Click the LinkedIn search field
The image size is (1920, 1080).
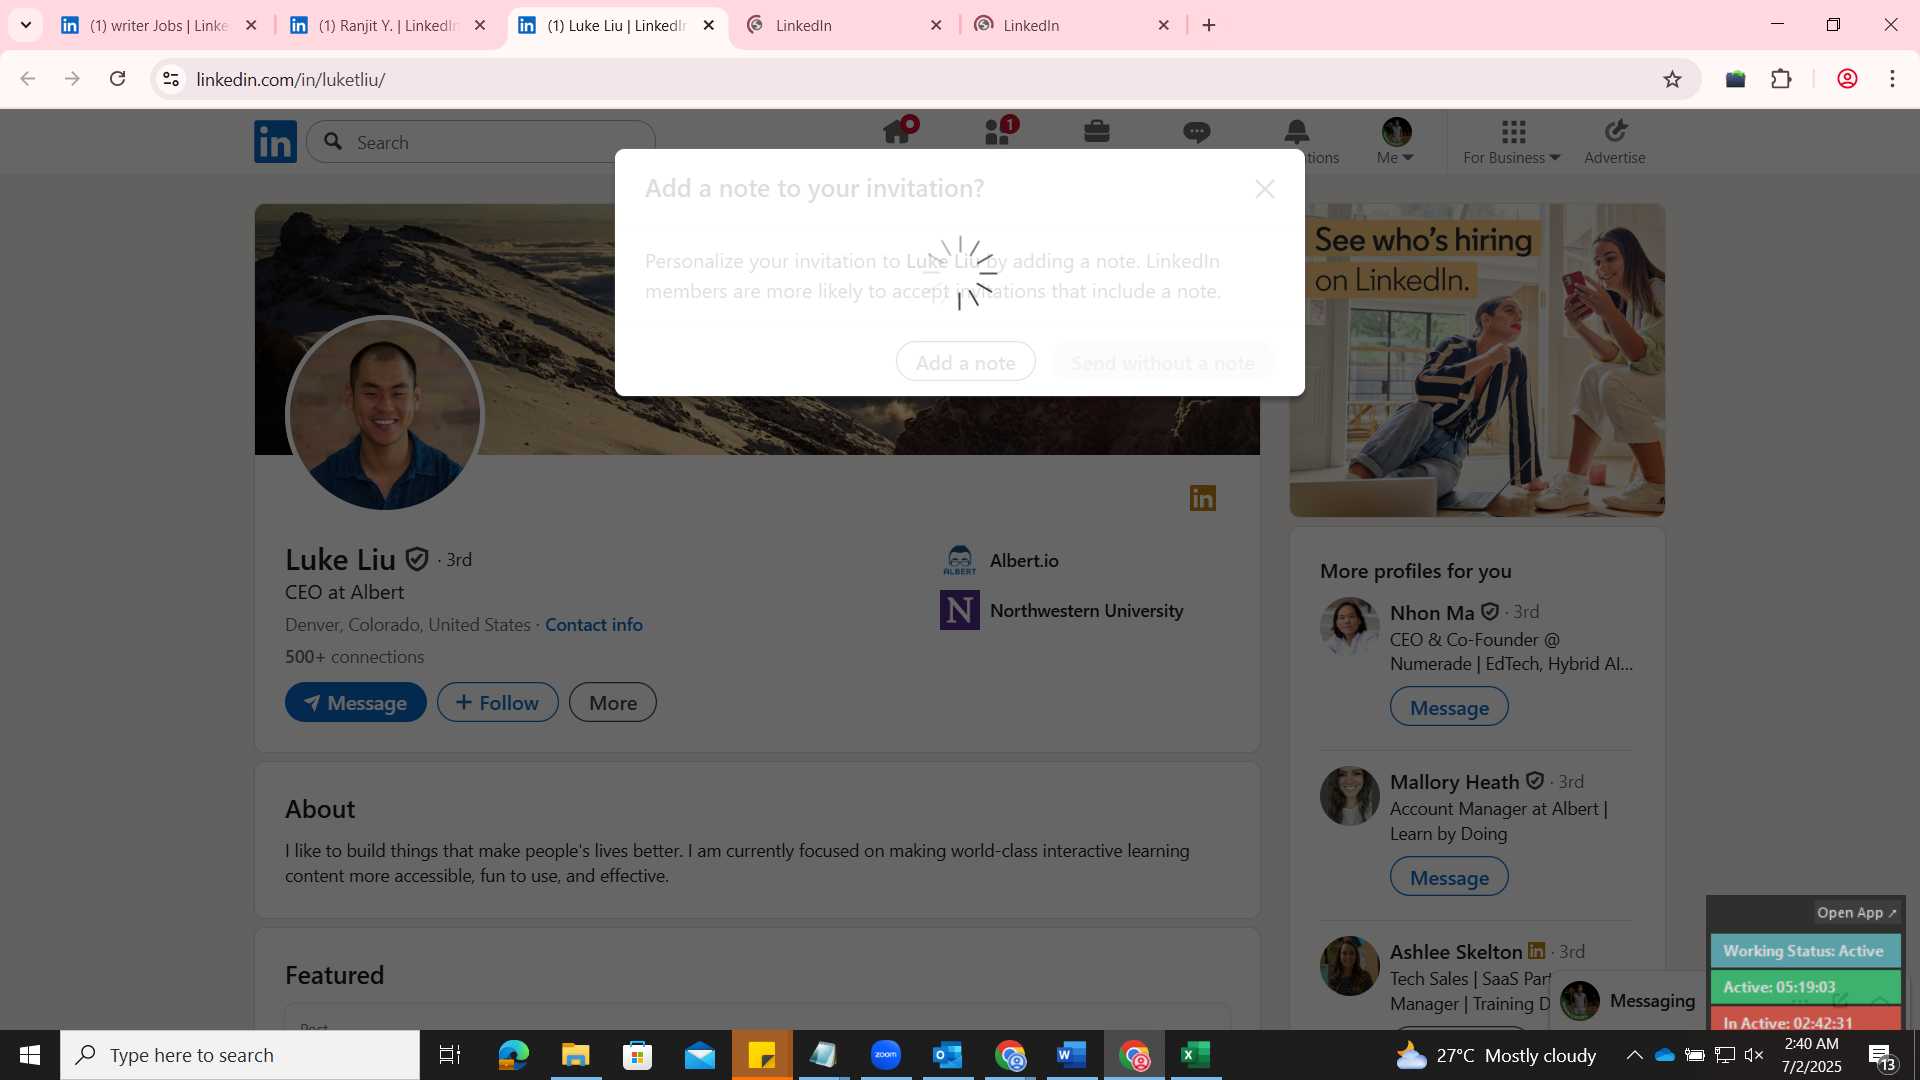coord(481,142)
